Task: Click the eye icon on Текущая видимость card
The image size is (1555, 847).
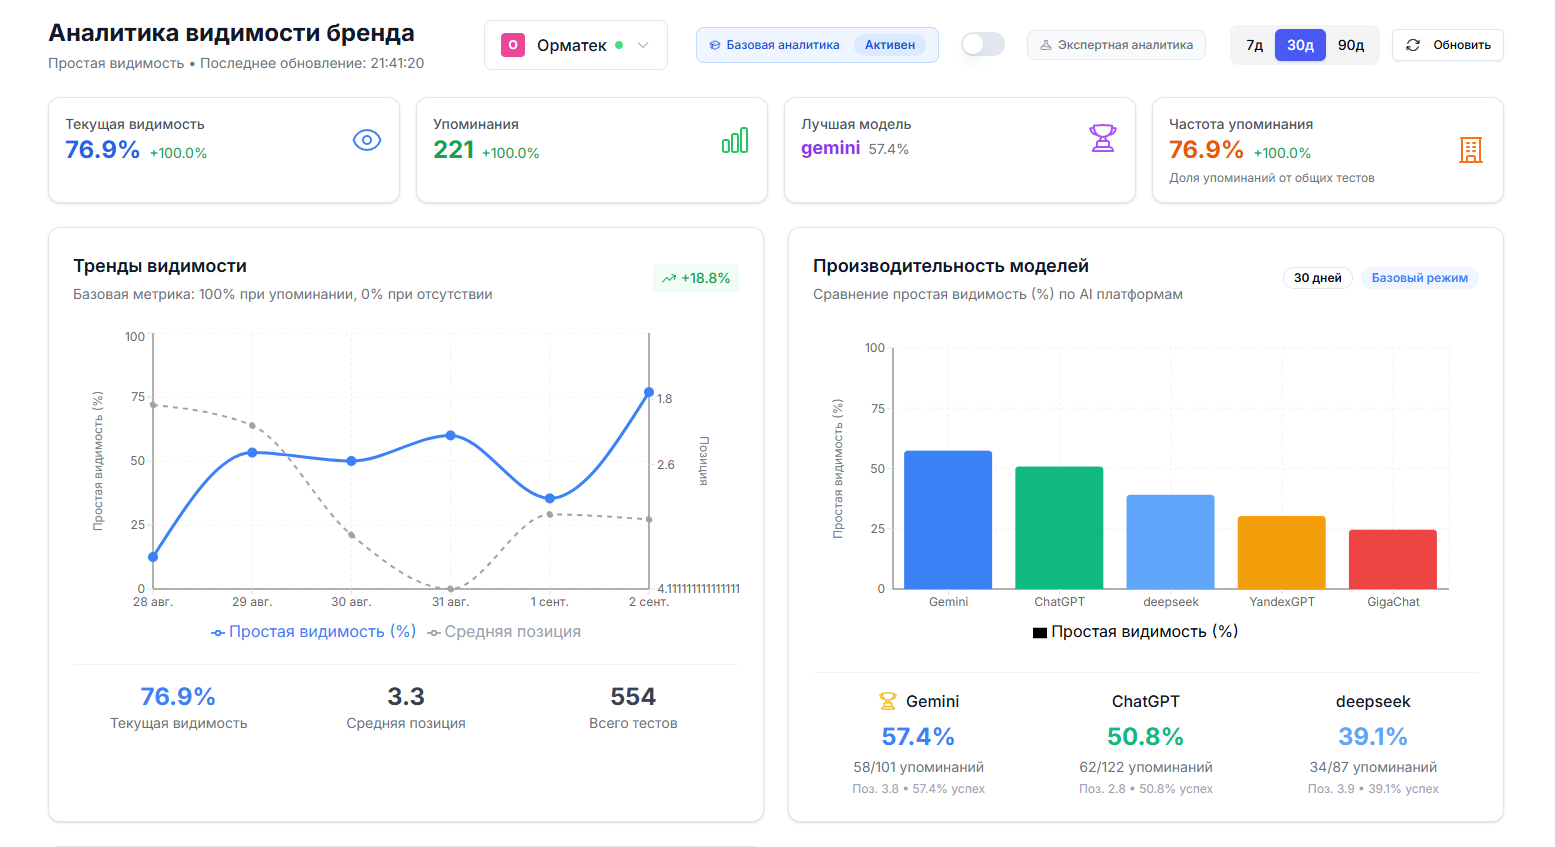Action: 367,140
